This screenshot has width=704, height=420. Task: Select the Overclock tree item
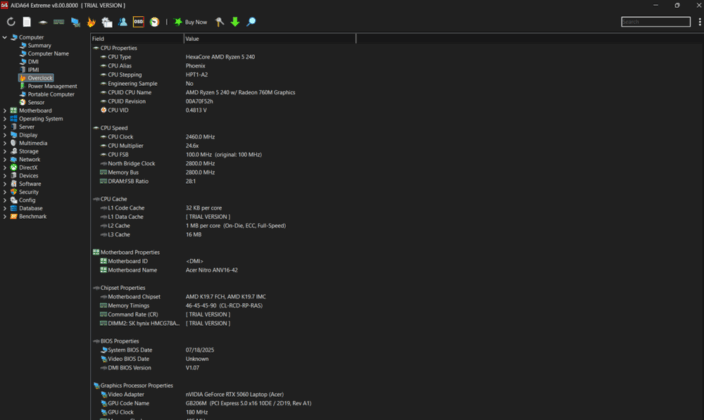click(36, 78)
